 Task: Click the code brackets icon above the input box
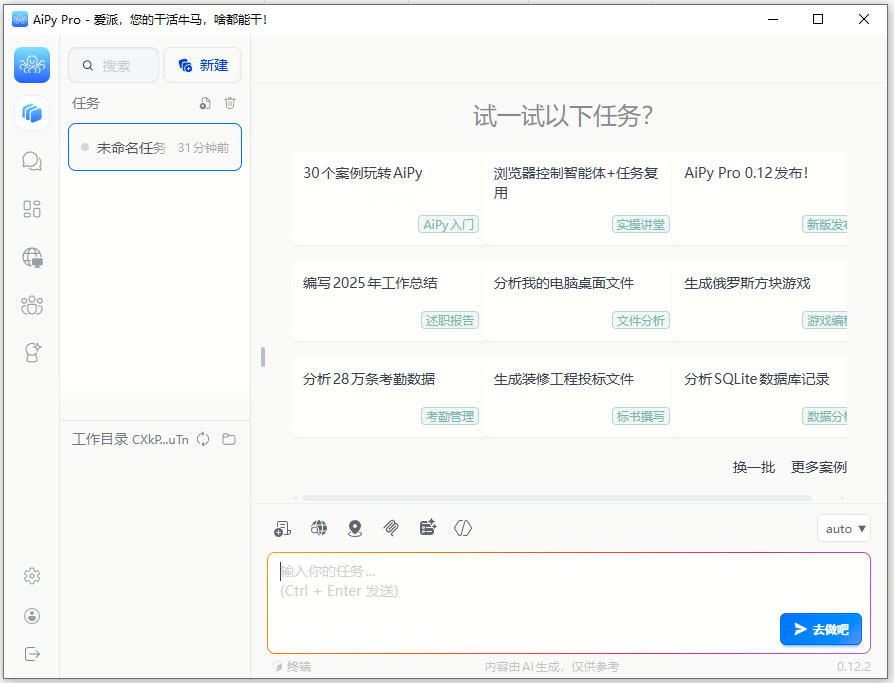(462, 527)
